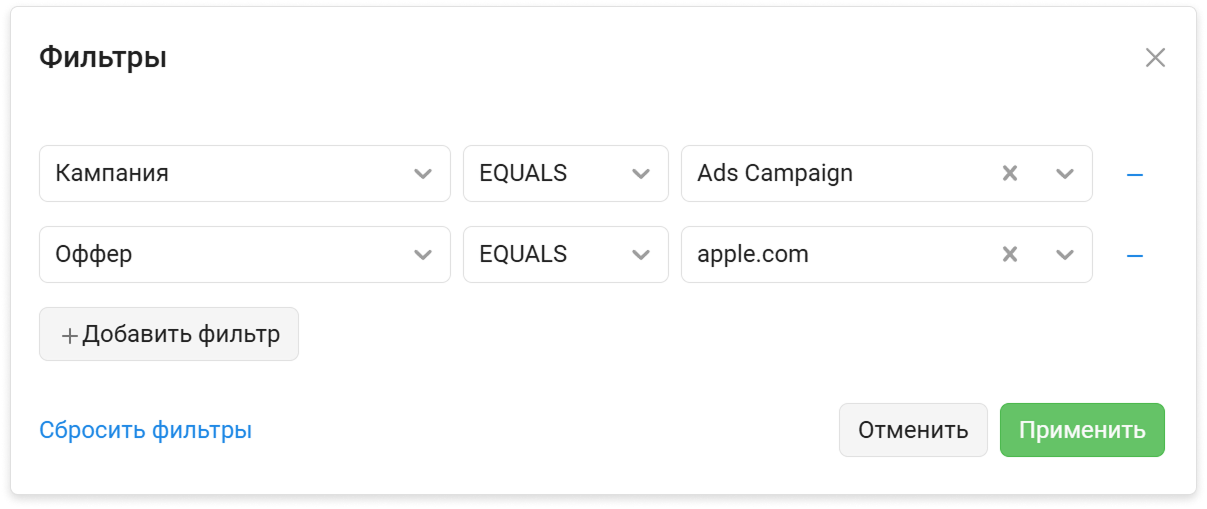Click the Добавить фильтр button
The height and width of the screenshot is (509, 1207).
169,334
